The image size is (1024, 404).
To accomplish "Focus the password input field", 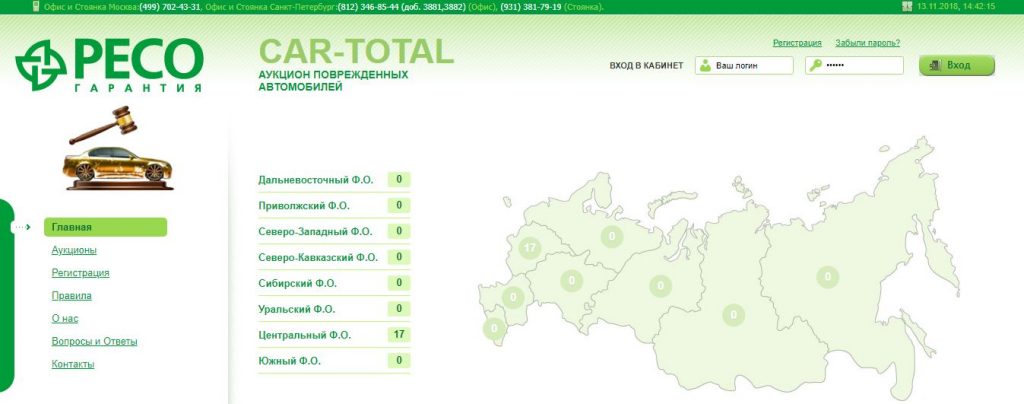I will pos(854,65).
